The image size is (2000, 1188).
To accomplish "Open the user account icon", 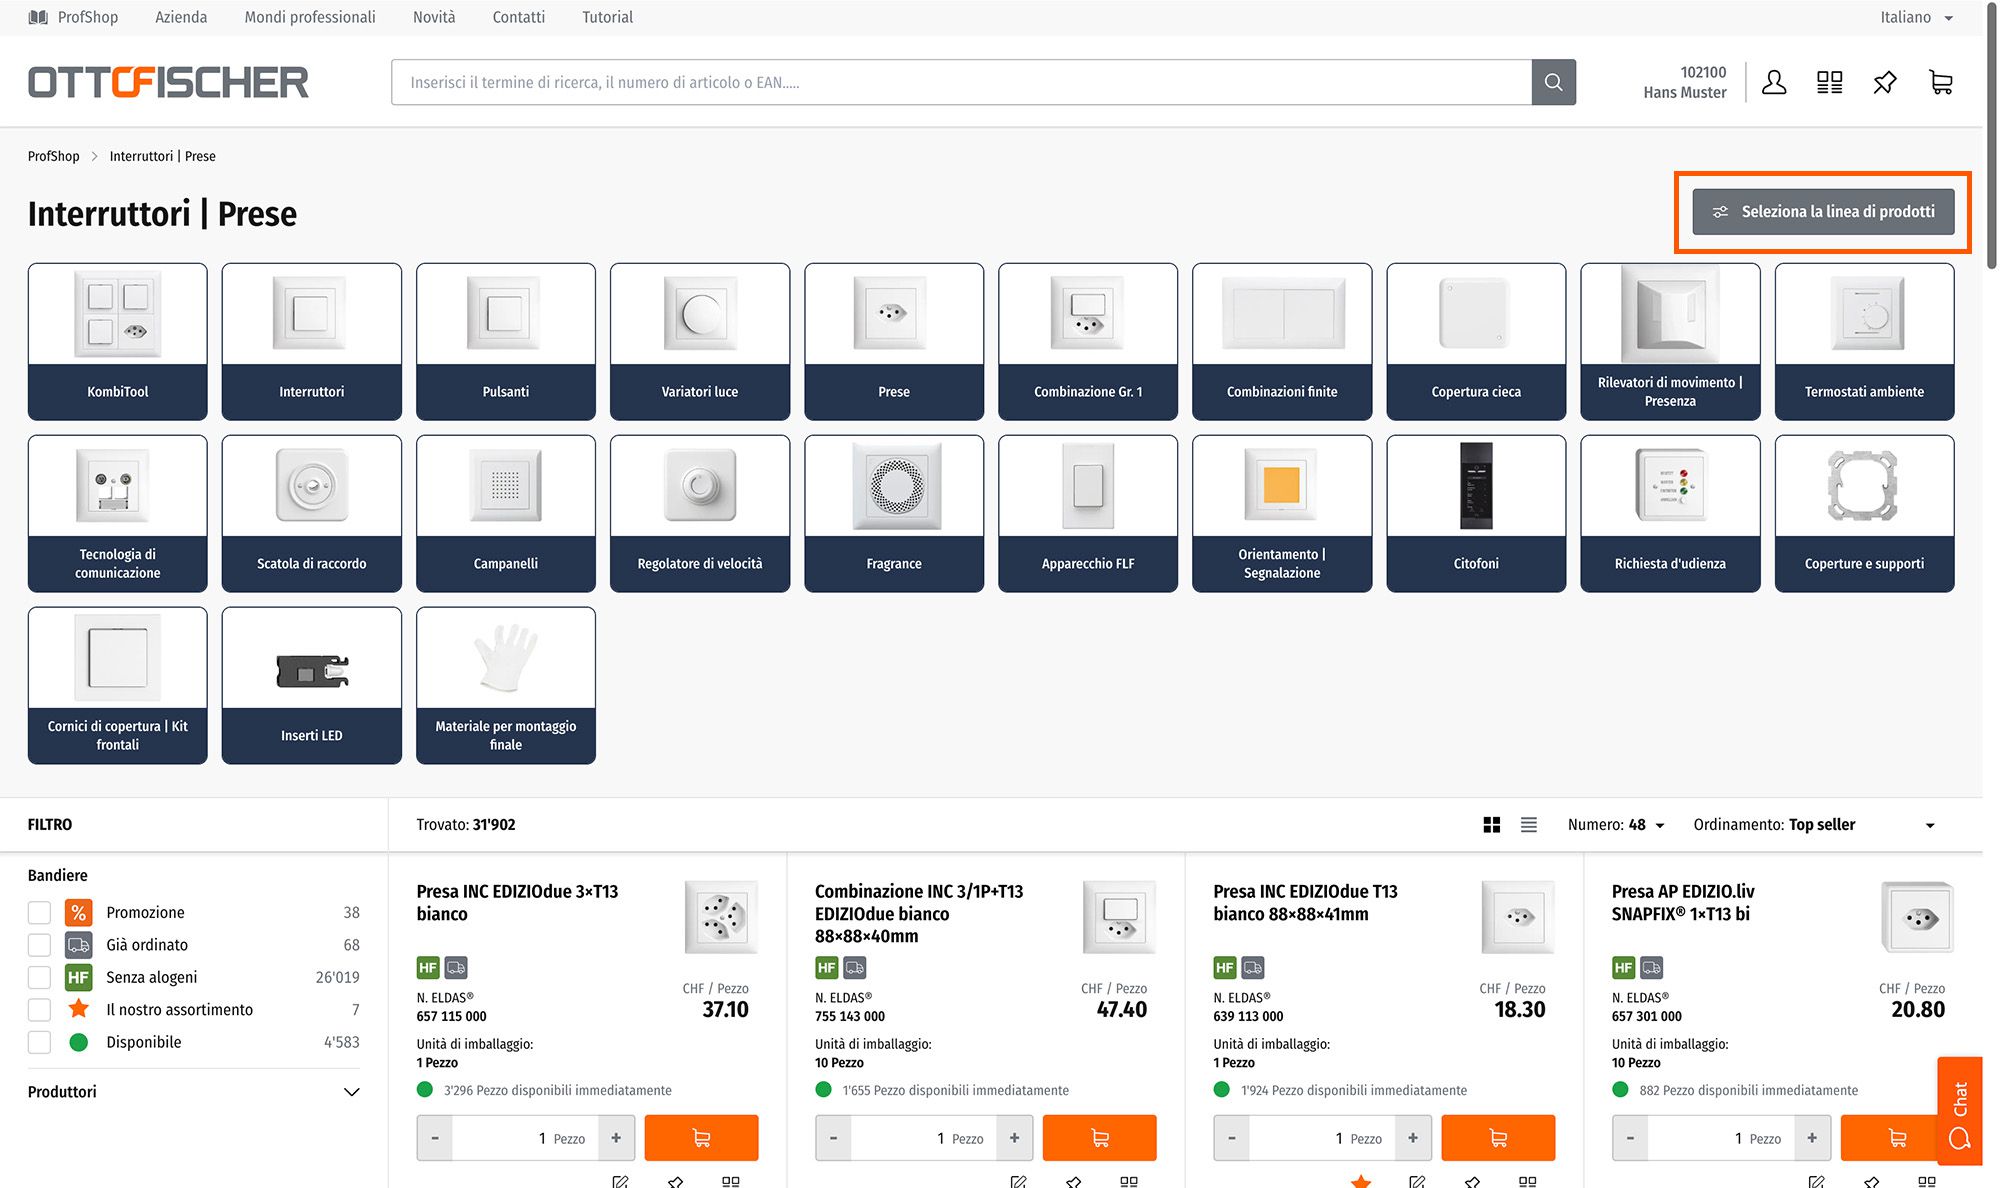I will coord(1774,82).
